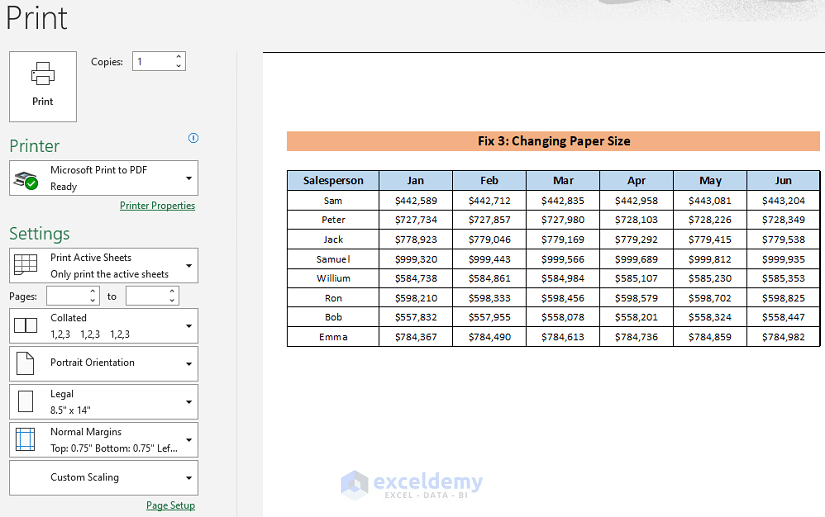Click the Collated pages icon
The image size is (825, 517).
pyautogui.click(x=25, y=326)
